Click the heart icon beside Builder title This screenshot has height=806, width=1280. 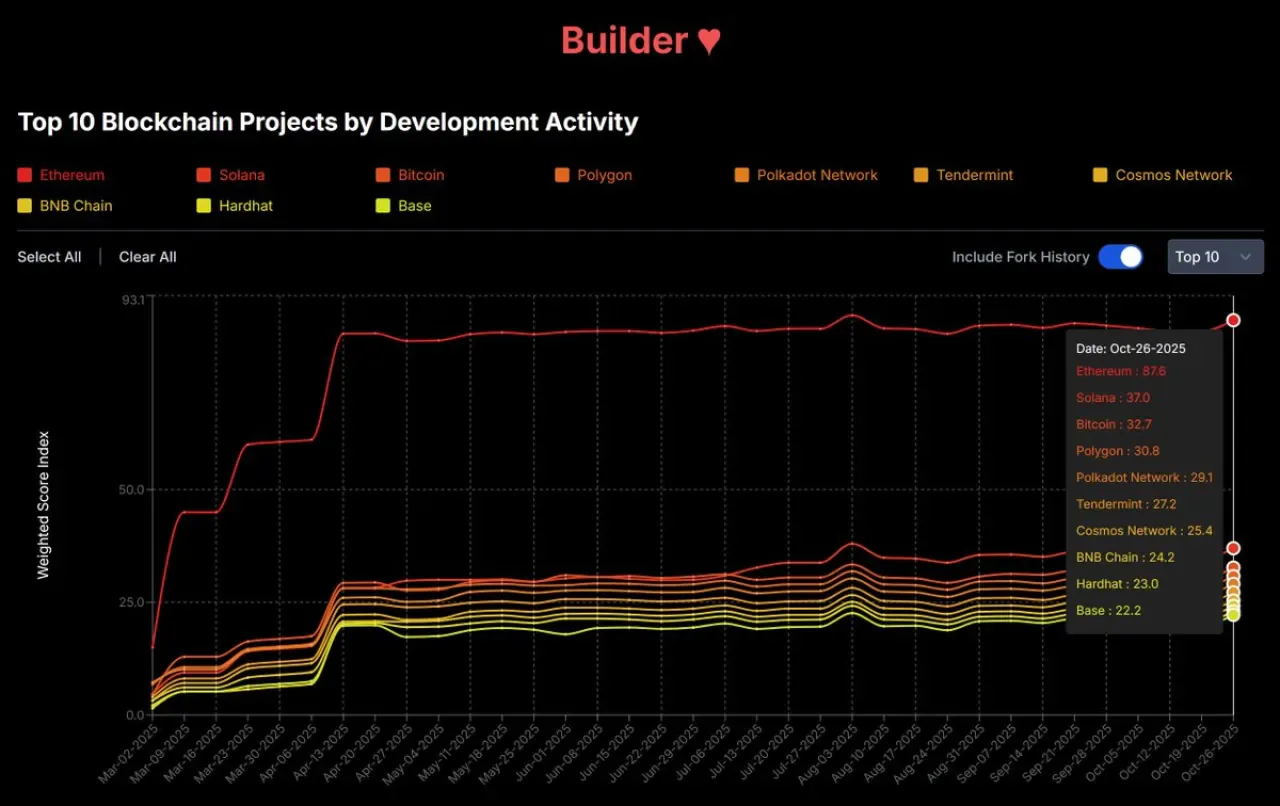[x=709, y=41]
